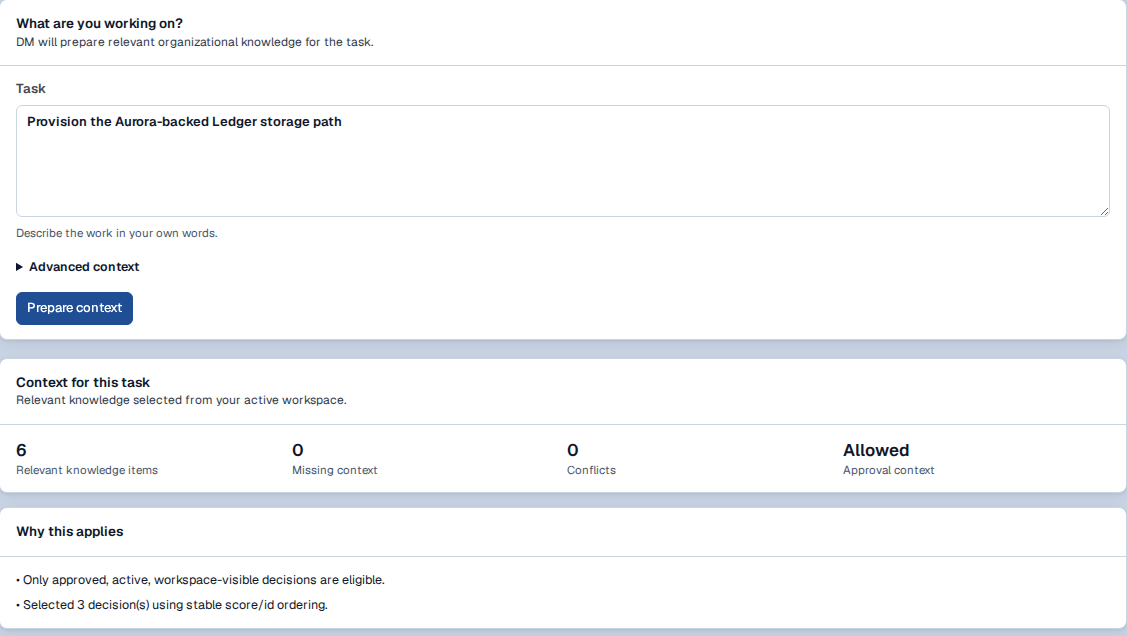Select the 'Context for this task' heading

[x=83, y=382]
